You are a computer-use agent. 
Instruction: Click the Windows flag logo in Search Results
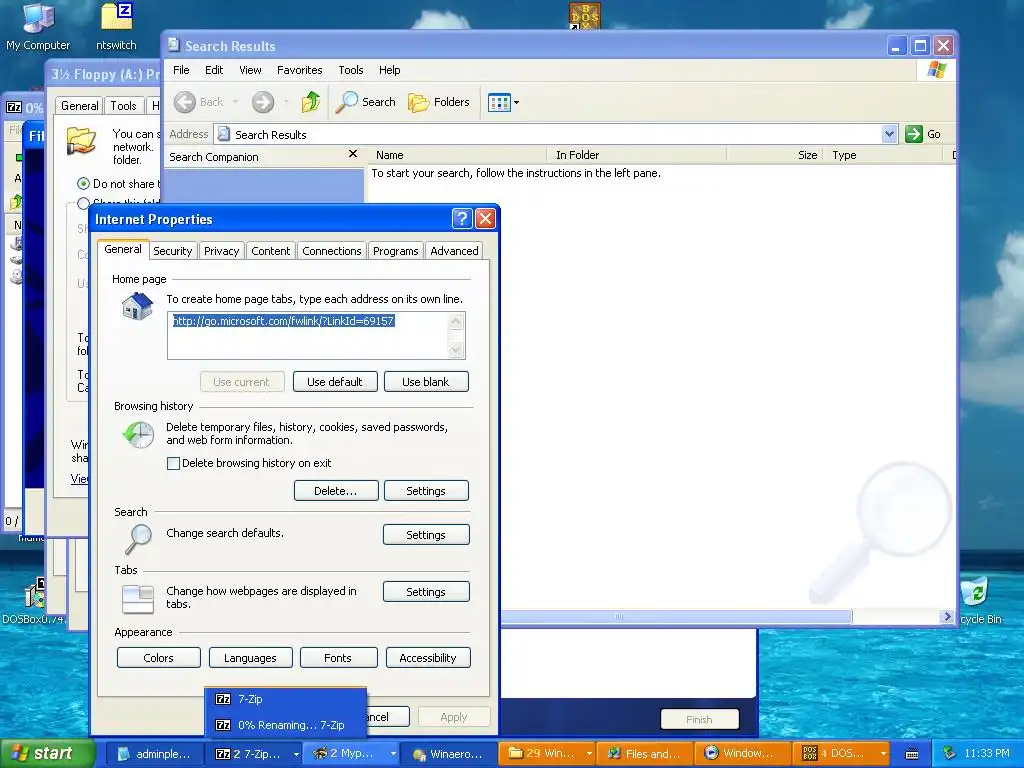936,70
